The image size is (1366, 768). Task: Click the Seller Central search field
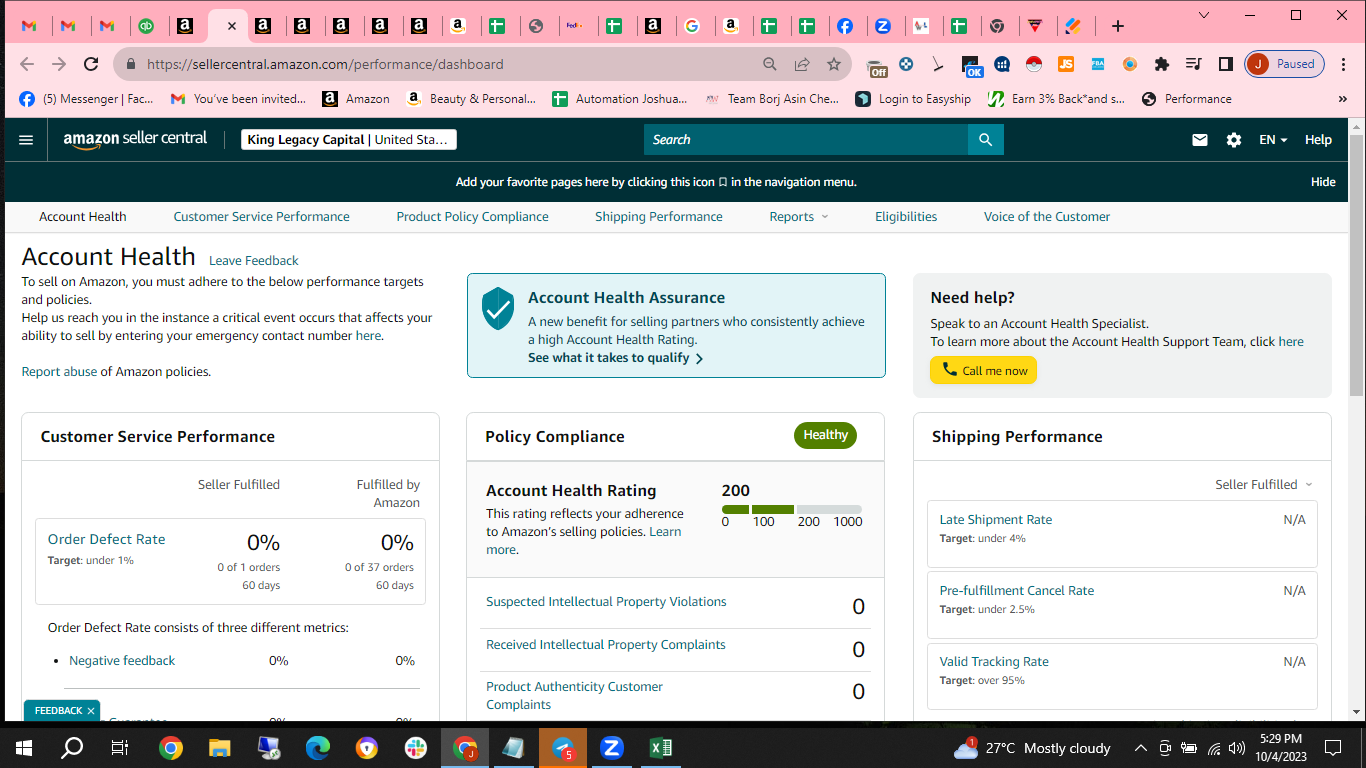806,140
